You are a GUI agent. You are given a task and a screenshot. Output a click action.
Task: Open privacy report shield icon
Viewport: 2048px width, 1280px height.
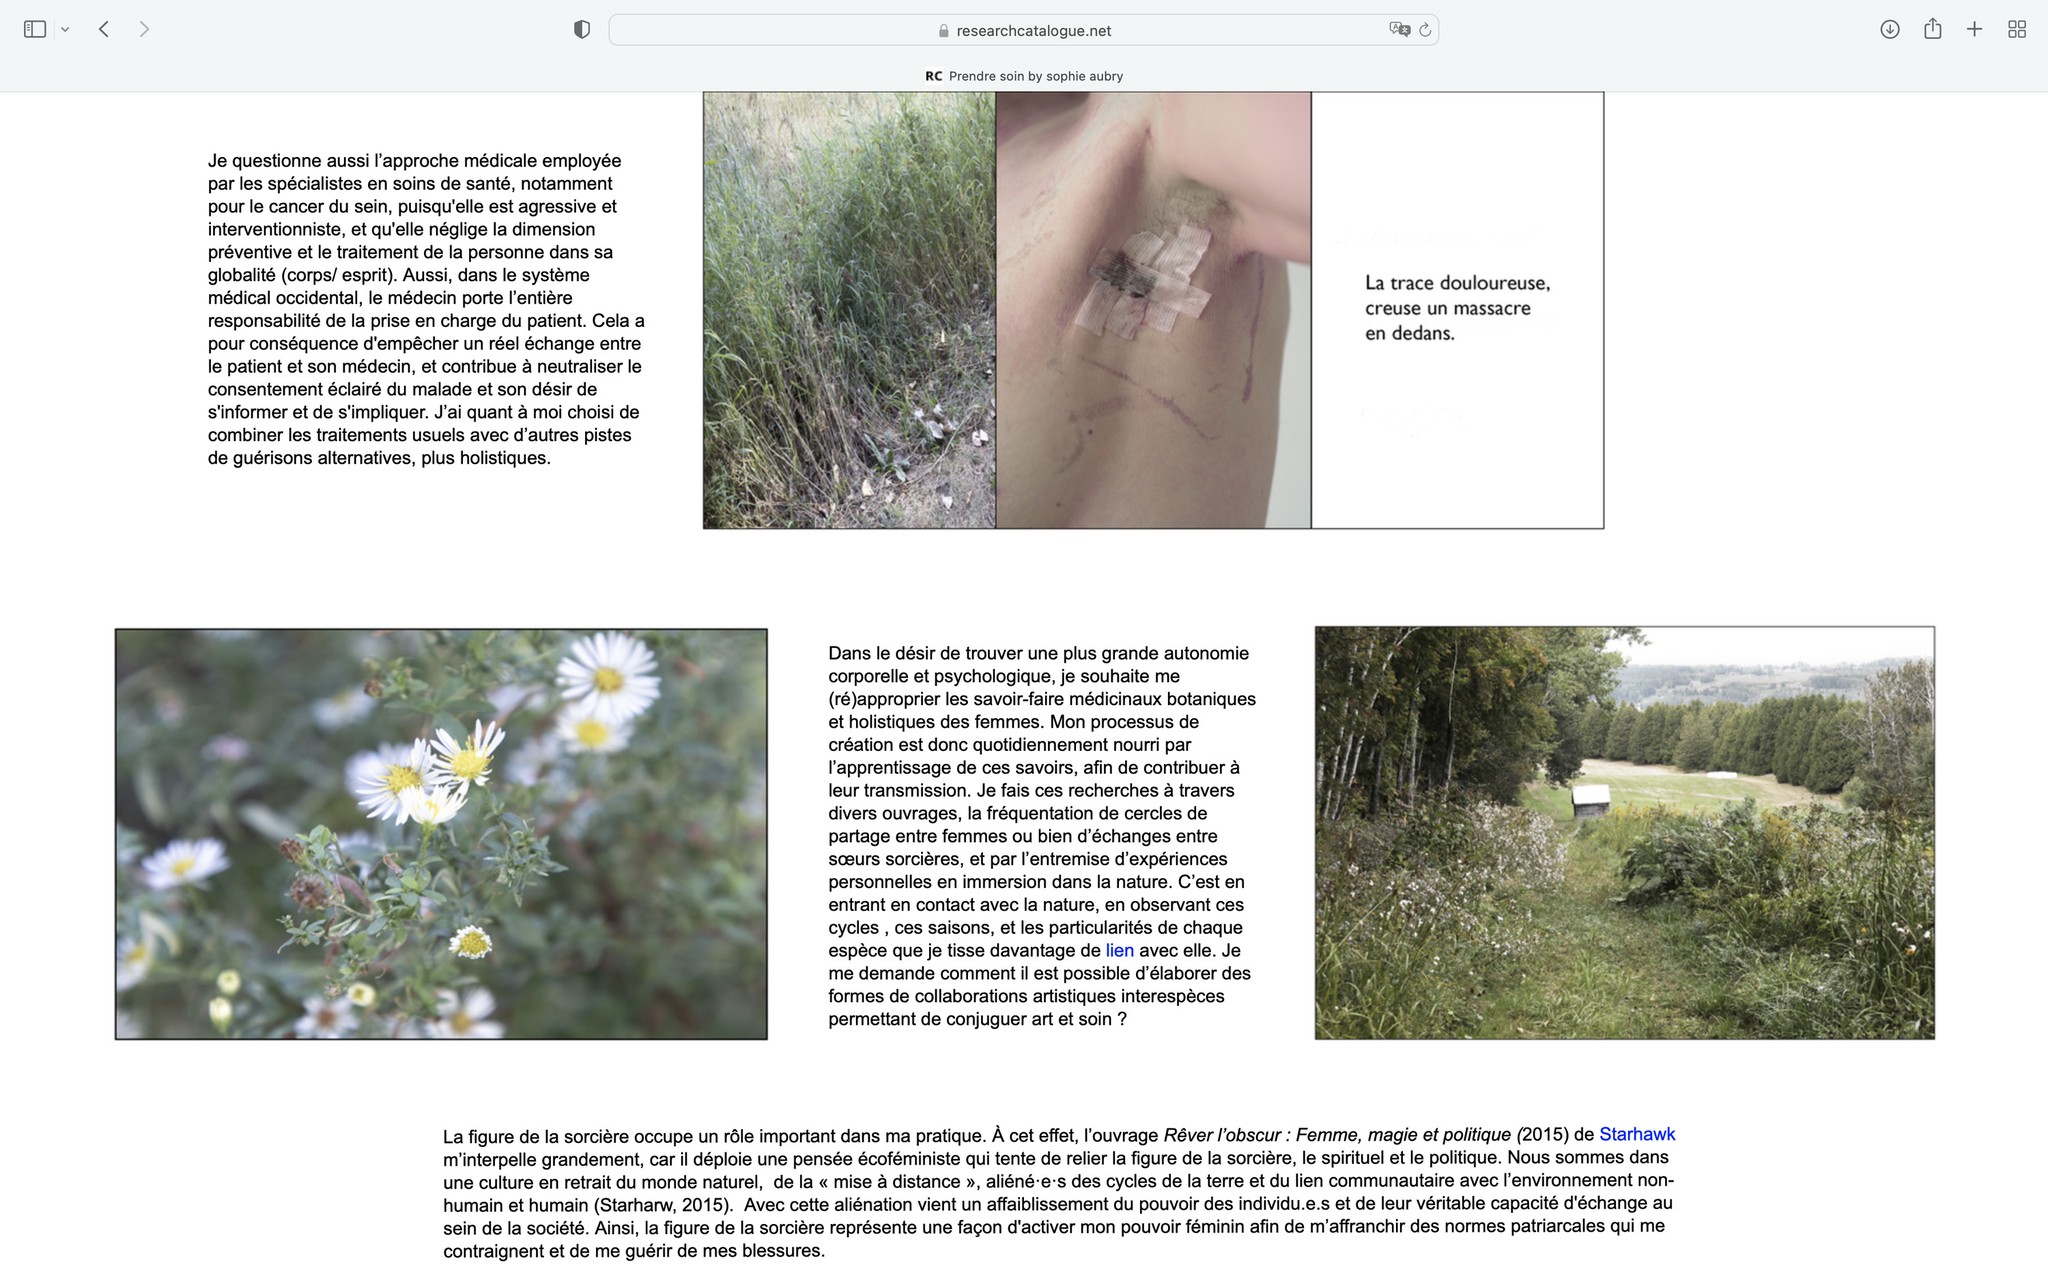[582, 30]
